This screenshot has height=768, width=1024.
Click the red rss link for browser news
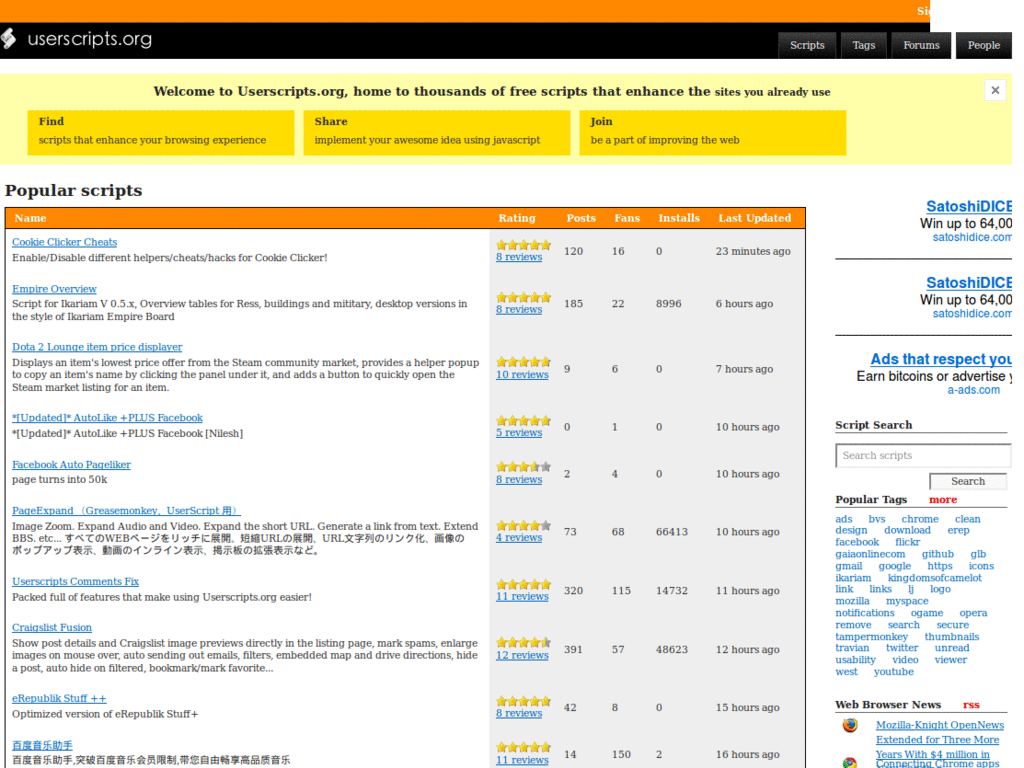[971, 705]
